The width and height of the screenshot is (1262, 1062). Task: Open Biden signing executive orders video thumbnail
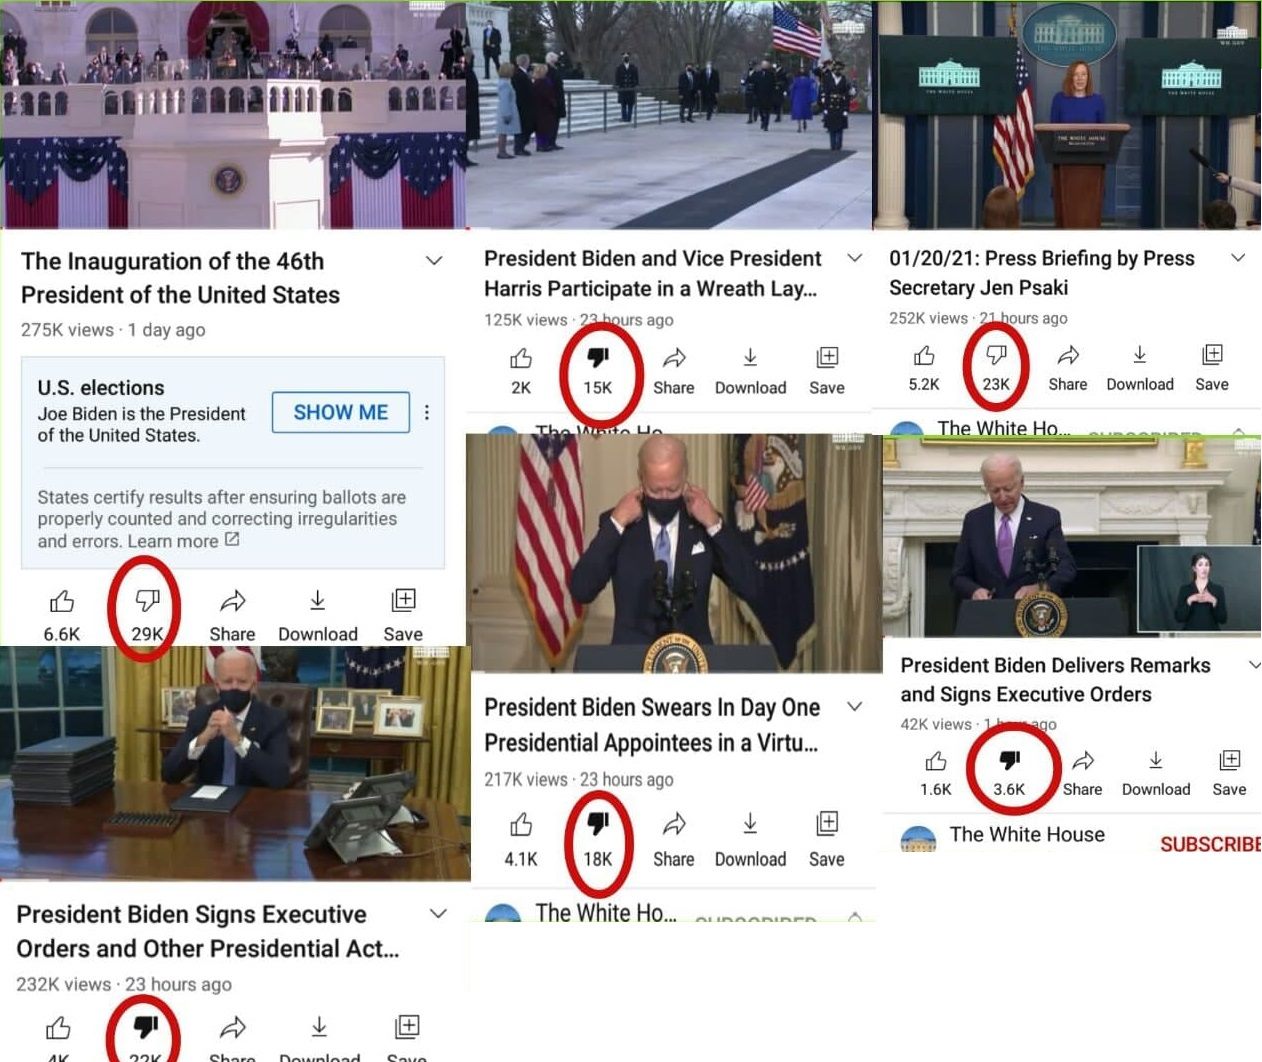pos(235,763)
